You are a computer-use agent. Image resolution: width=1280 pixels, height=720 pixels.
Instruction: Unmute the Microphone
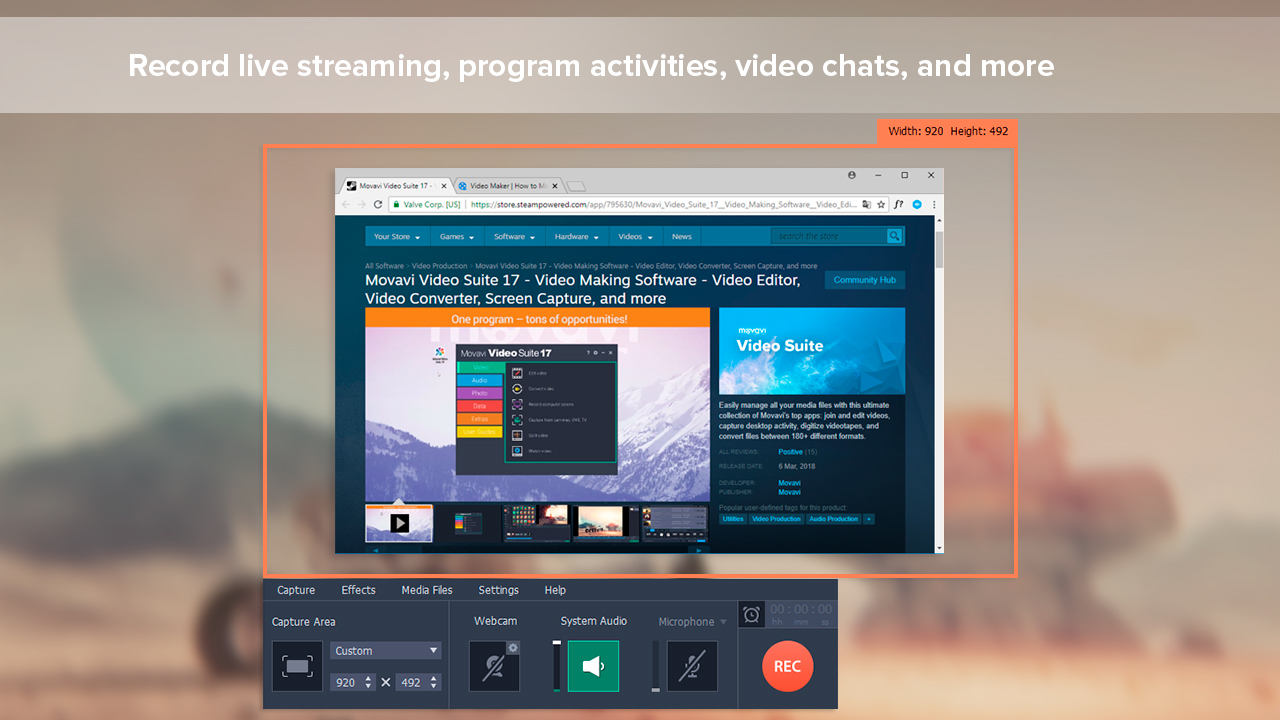[692, 666]
